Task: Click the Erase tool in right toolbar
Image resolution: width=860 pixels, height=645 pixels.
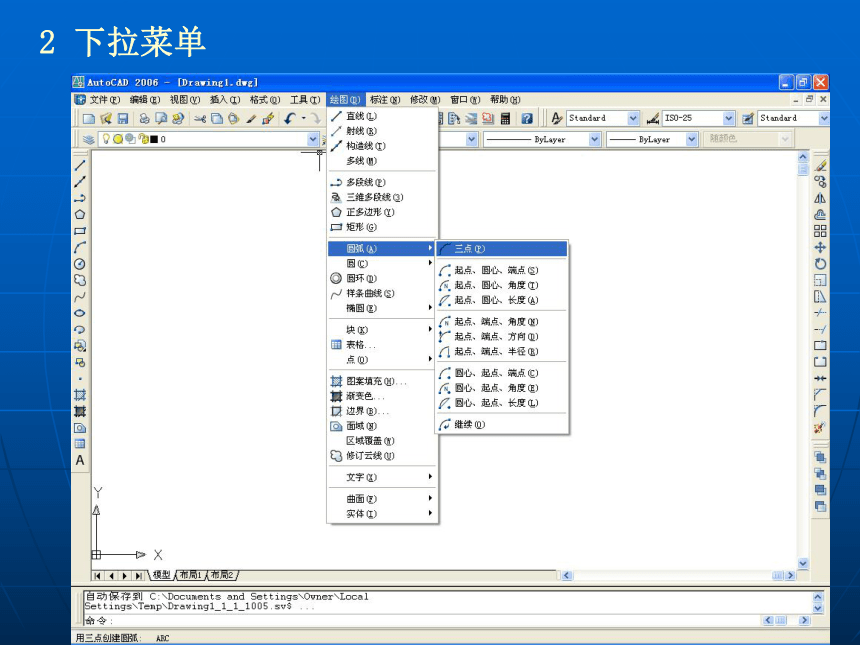Action: [820, 165]
